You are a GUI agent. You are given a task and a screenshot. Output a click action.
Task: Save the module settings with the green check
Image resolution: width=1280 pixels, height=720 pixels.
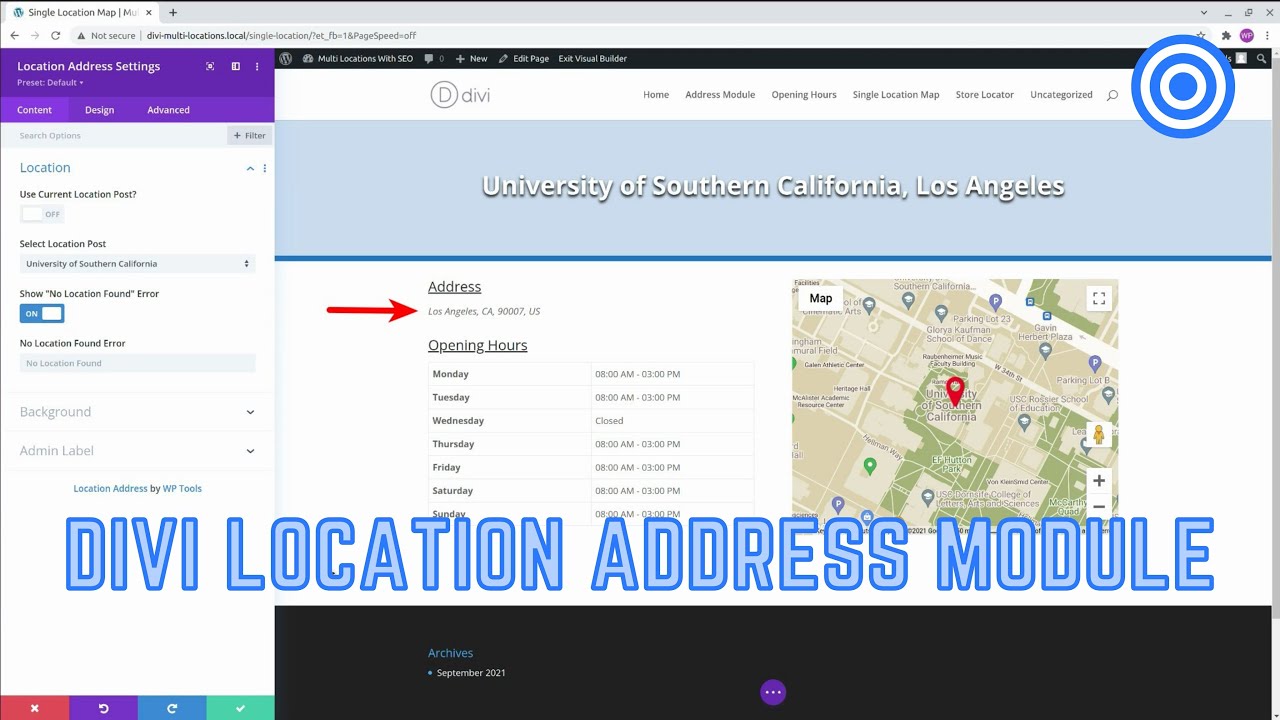pos(240,708)
